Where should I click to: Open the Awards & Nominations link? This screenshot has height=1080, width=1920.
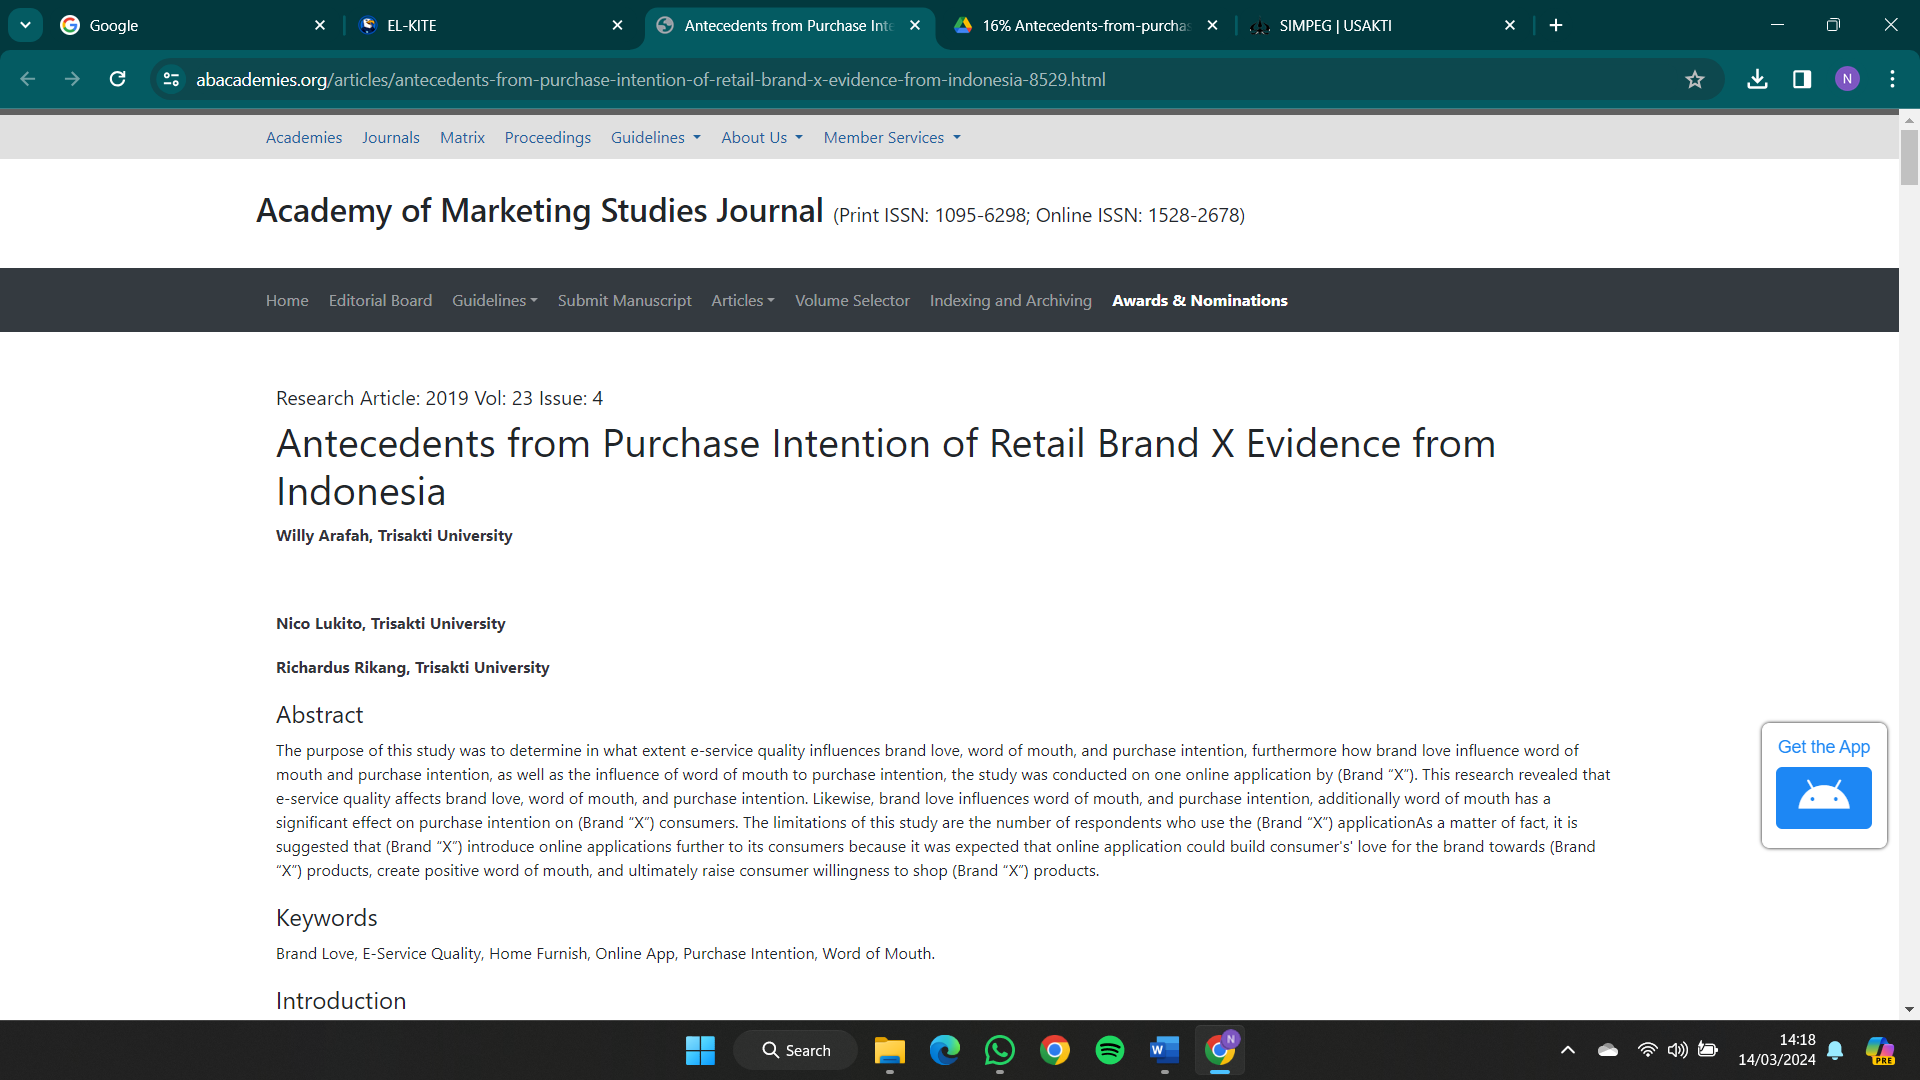(x=1199, y=300)
